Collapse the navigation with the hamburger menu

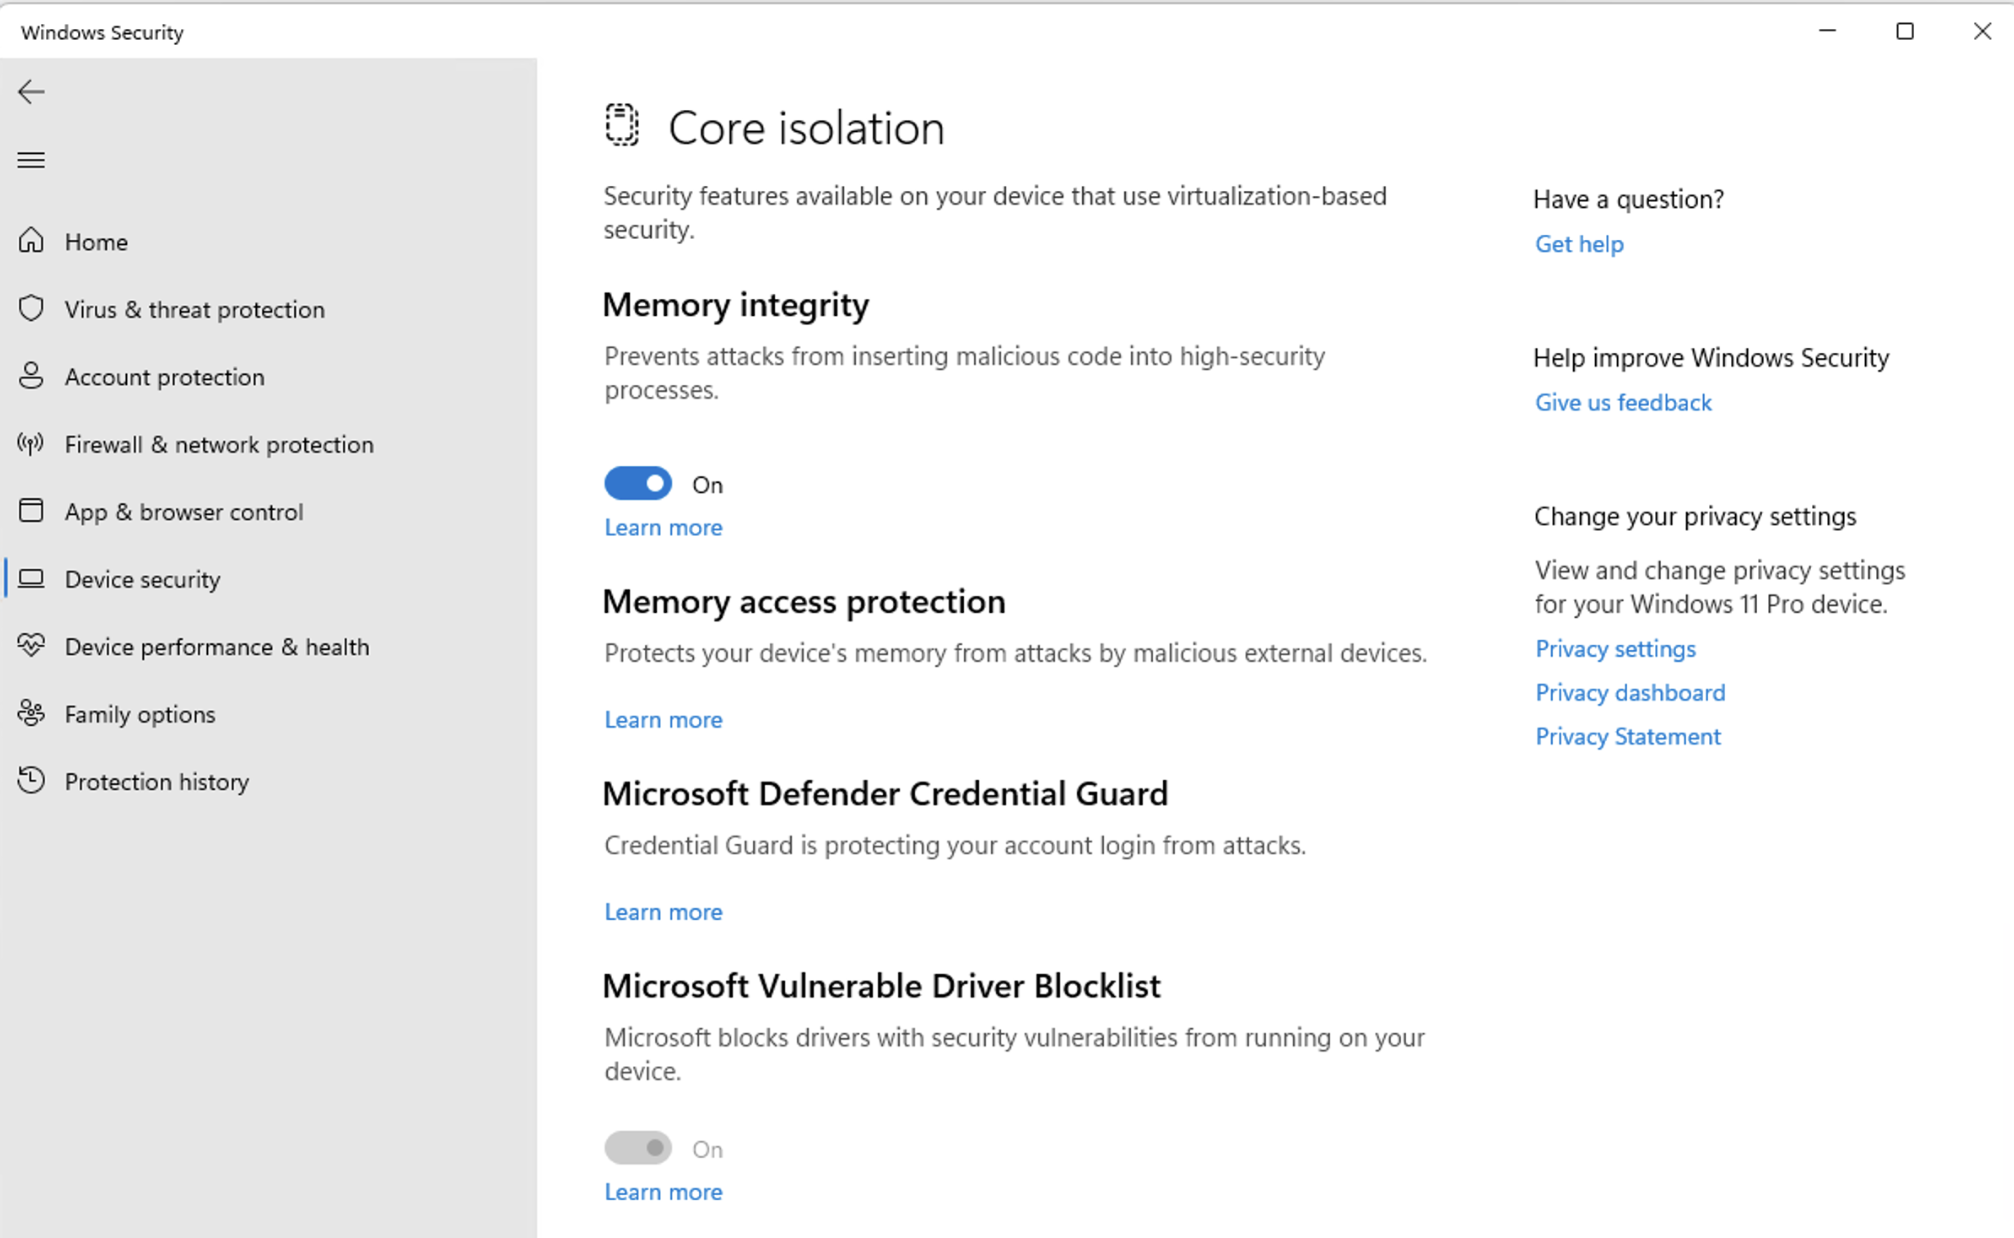31,159
